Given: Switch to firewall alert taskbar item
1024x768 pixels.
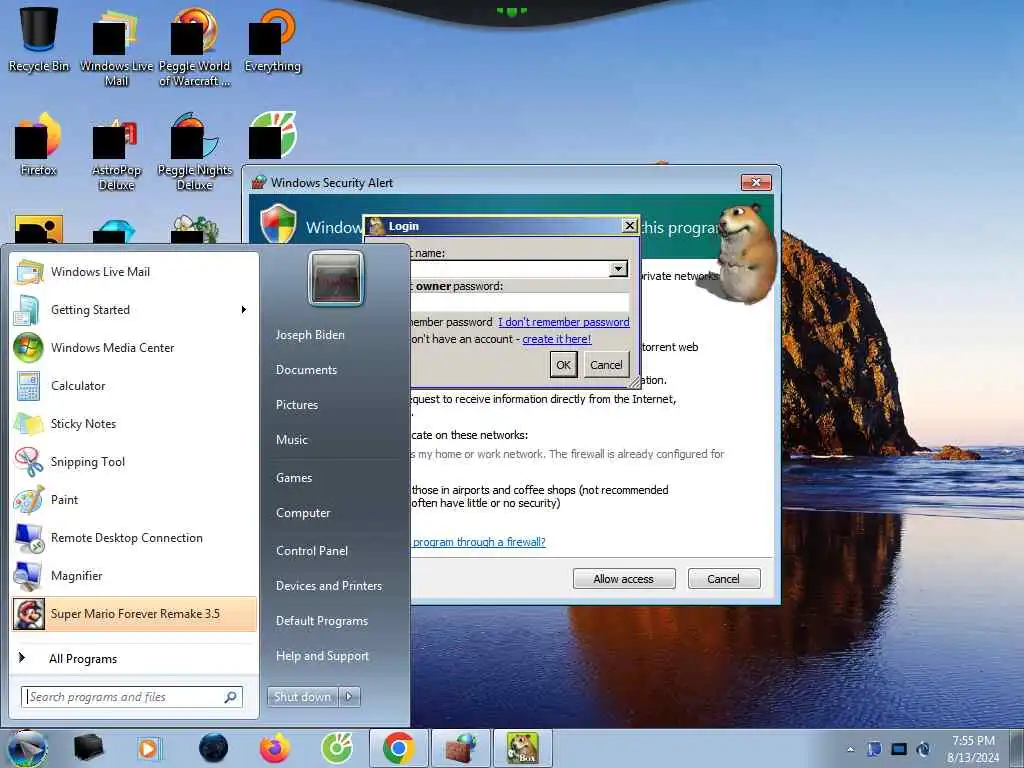Looking at the screenshot, I should (x=462, y=748).
